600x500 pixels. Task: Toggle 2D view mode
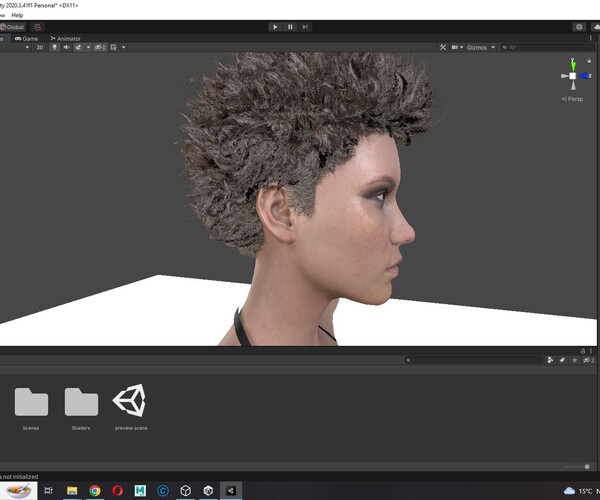pos(40,47)
